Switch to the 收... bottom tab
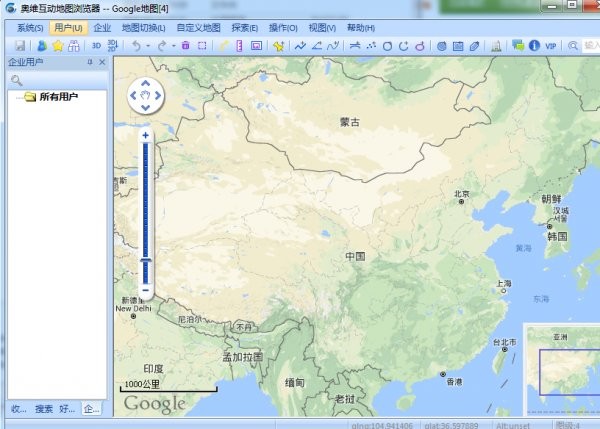This screenshot has height=429, width=600. tap(18, 409)
